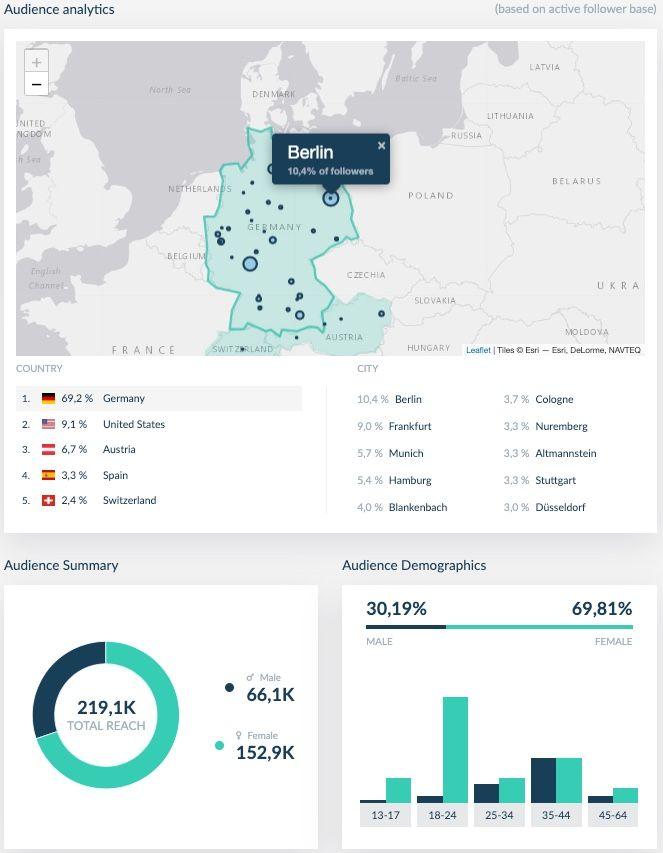Open the Leaflet attribution link
The image size is (663, 853).
478,350
